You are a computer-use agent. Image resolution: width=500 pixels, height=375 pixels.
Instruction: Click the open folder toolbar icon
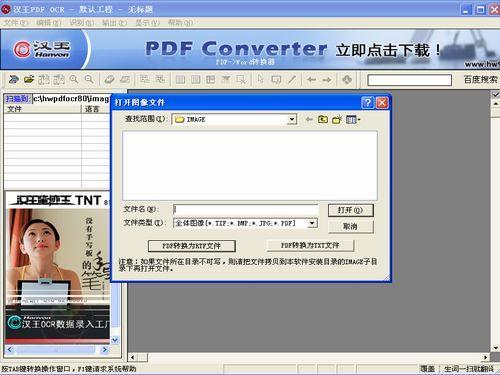click(29, 80)
